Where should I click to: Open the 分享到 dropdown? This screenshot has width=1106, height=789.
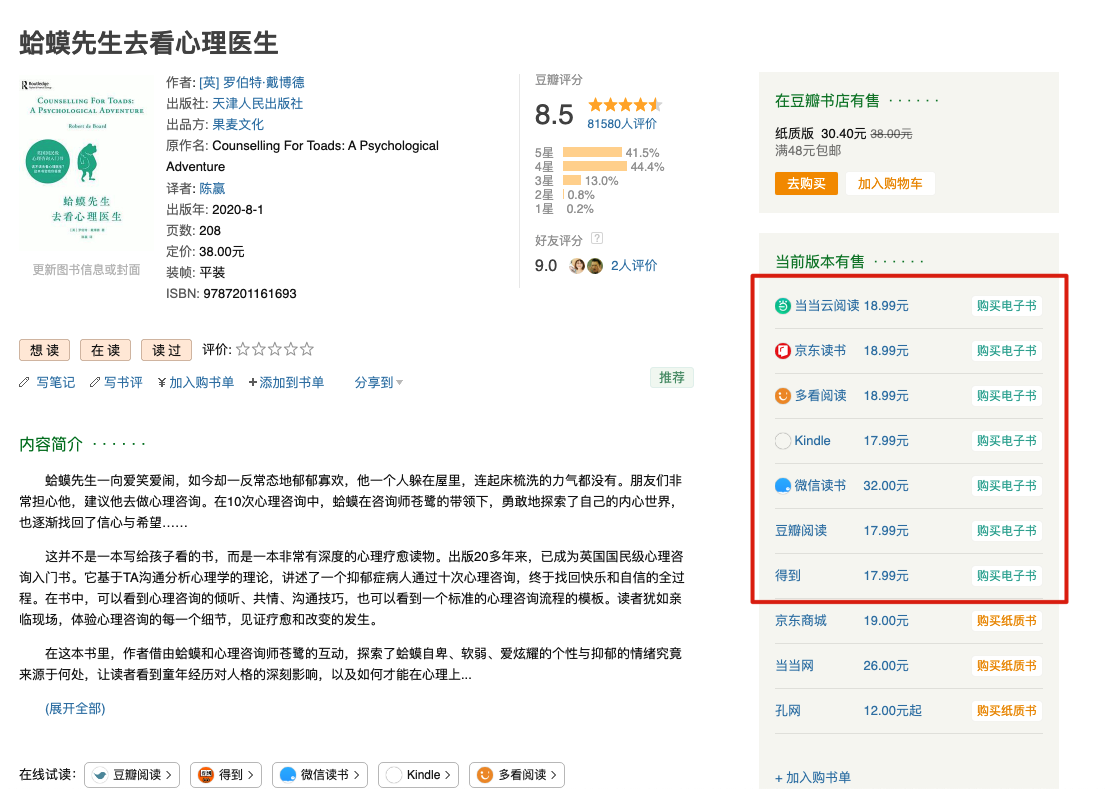378,382
